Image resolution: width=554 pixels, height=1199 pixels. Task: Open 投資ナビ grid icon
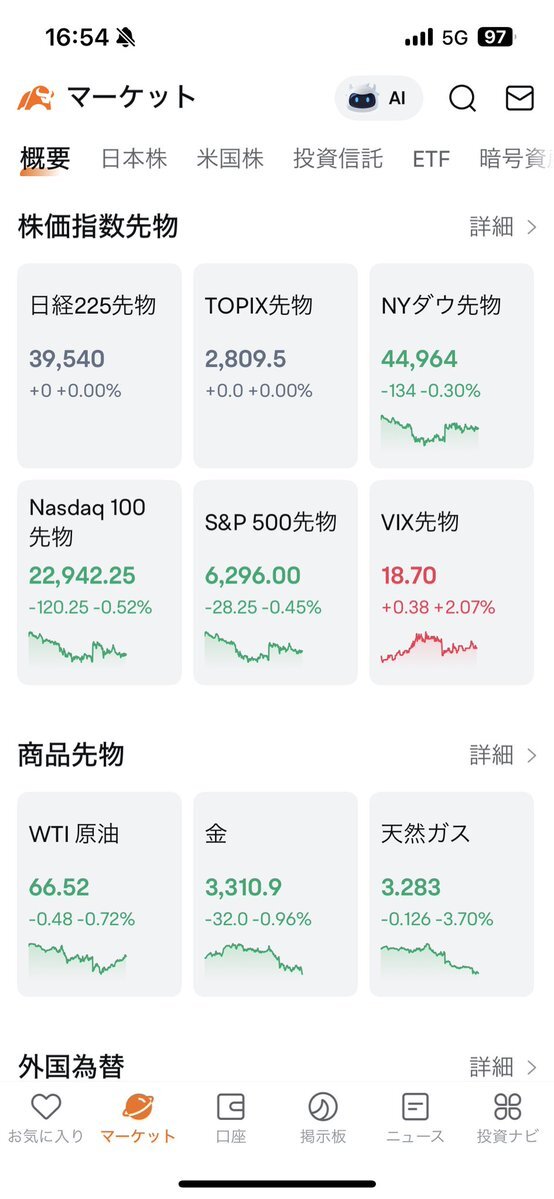click(507, 1106)
